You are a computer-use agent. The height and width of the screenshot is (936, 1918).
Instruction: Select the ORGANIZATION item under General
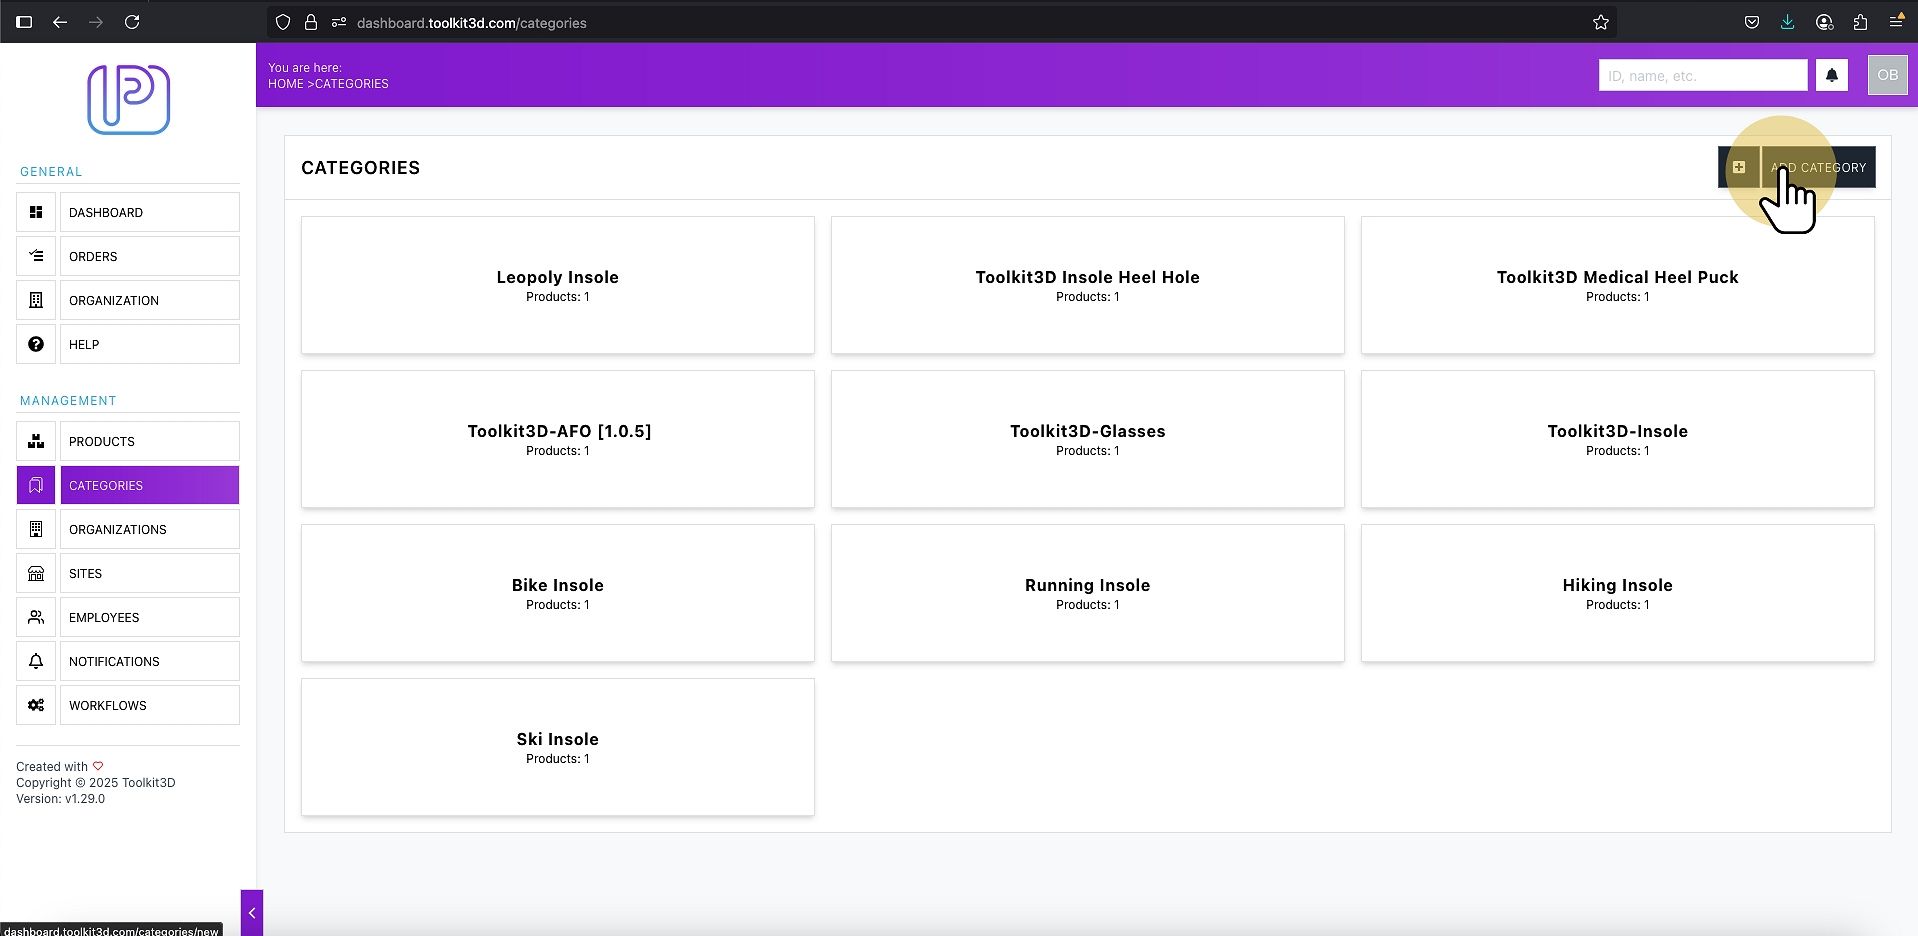click(x=150, y=300)
